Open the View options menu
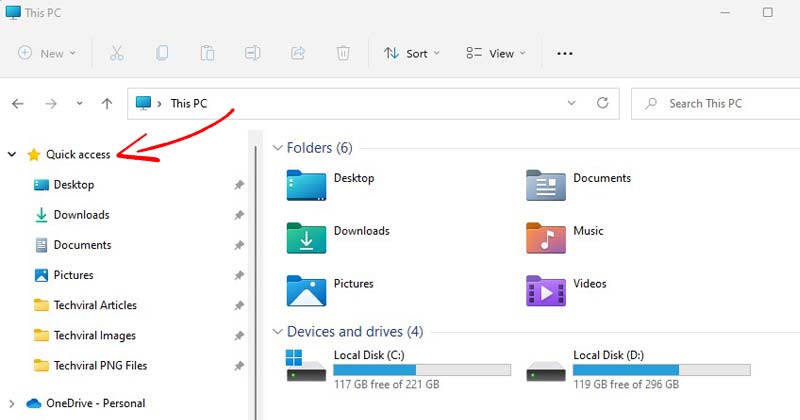 tap(495, 53)
